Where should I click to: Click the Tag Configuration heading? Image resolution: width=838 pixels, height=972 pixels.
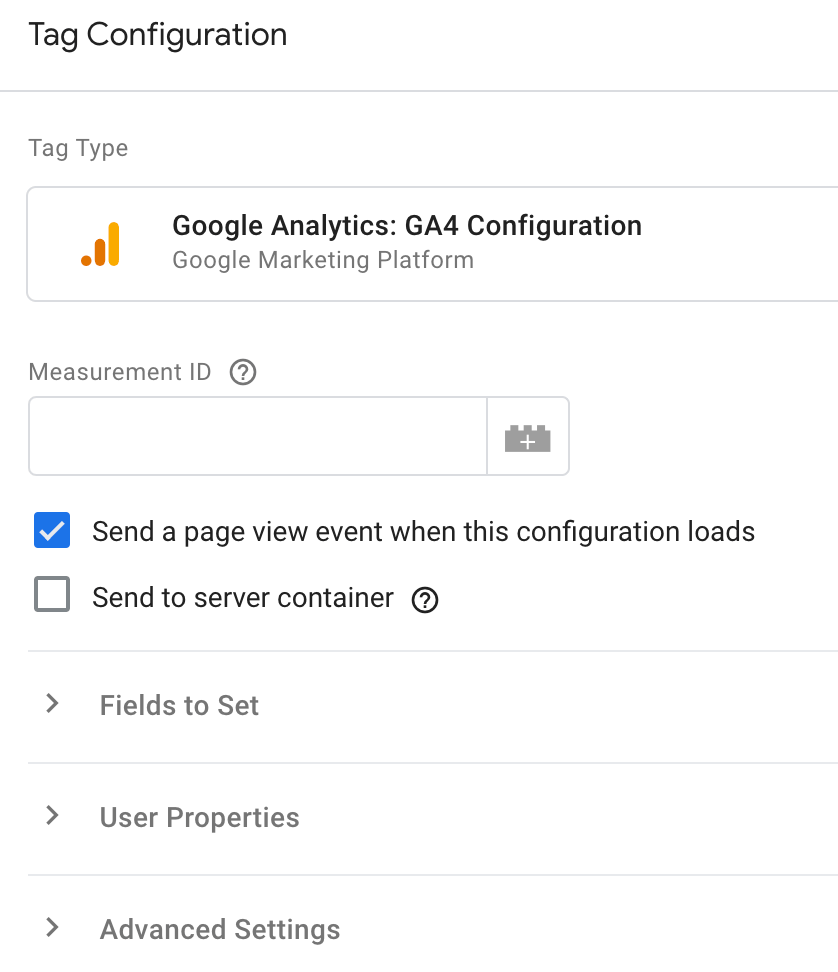click(x=158, y=35)
